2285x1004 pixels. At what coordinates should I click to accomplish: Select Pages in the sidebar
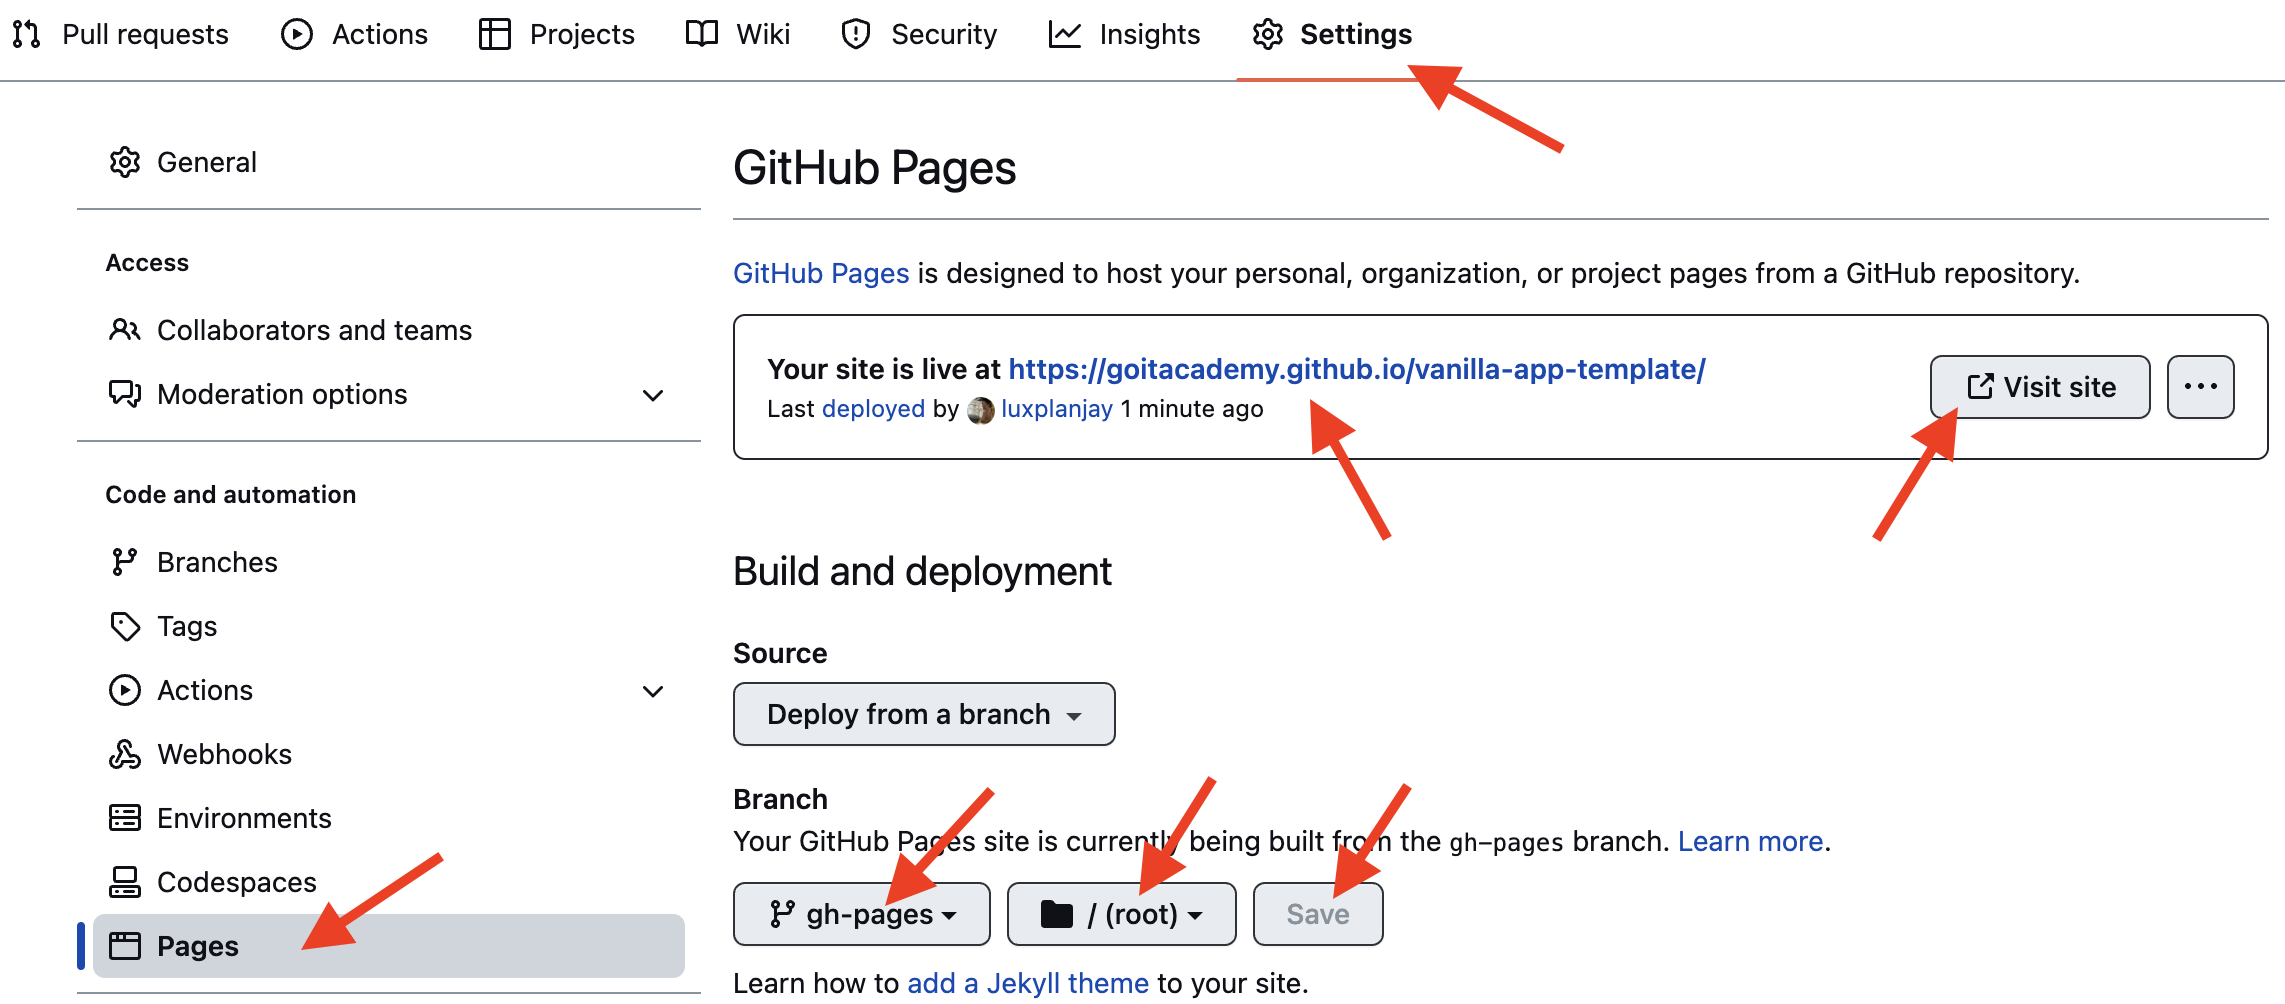click(x=197, y=945)
